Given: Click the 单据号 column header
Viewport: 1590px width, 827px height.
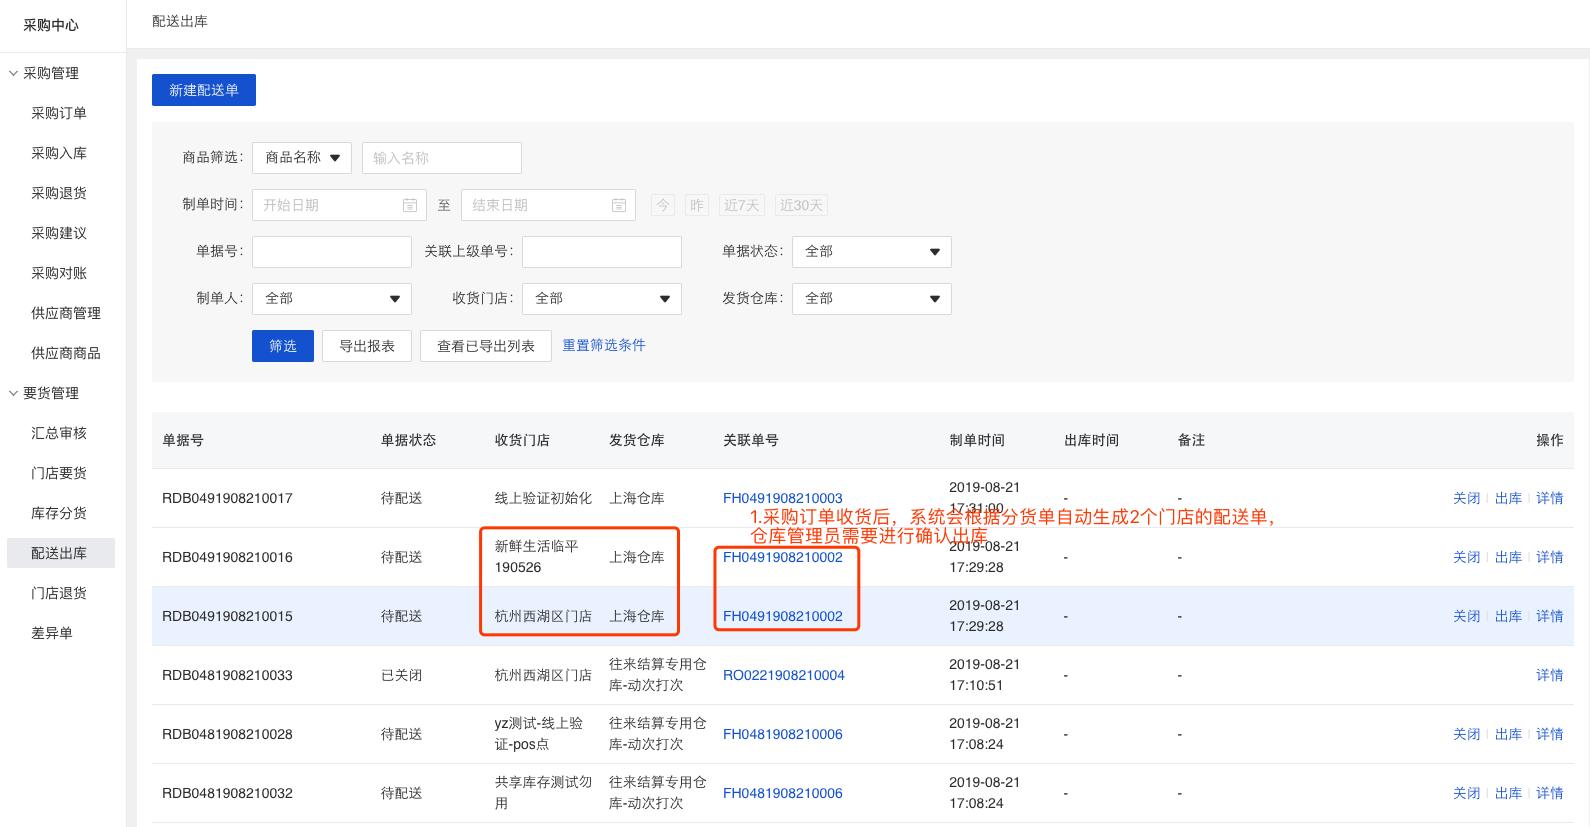Looking at the screenshot, I should tap(183, 440).
